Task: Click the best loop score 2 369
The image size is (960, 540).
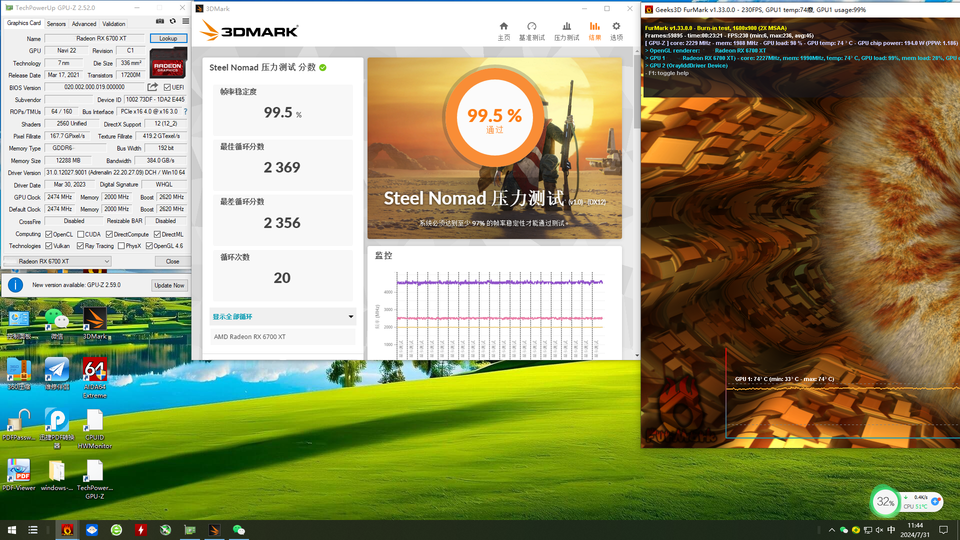Action: coord(282,167)
